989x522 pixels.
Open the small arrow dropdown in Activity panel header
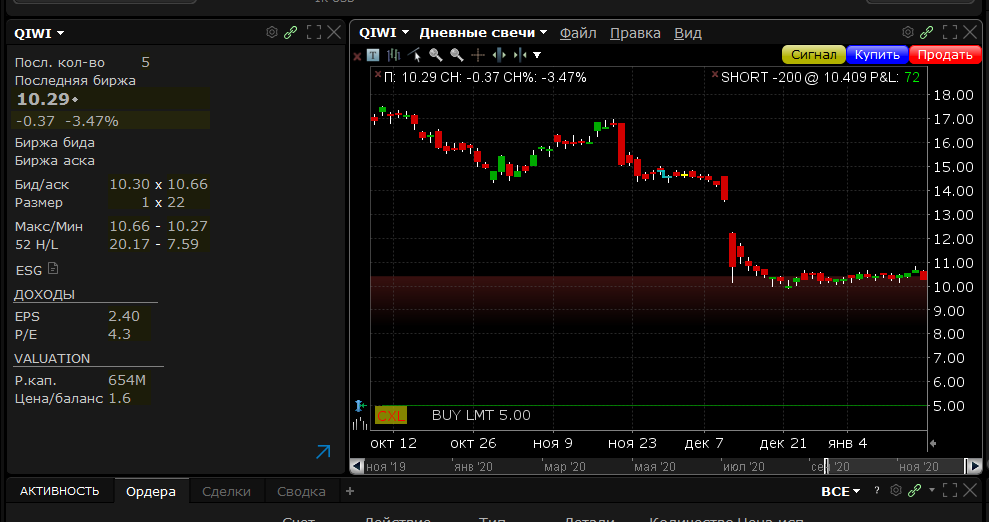[x=932, y=490]
